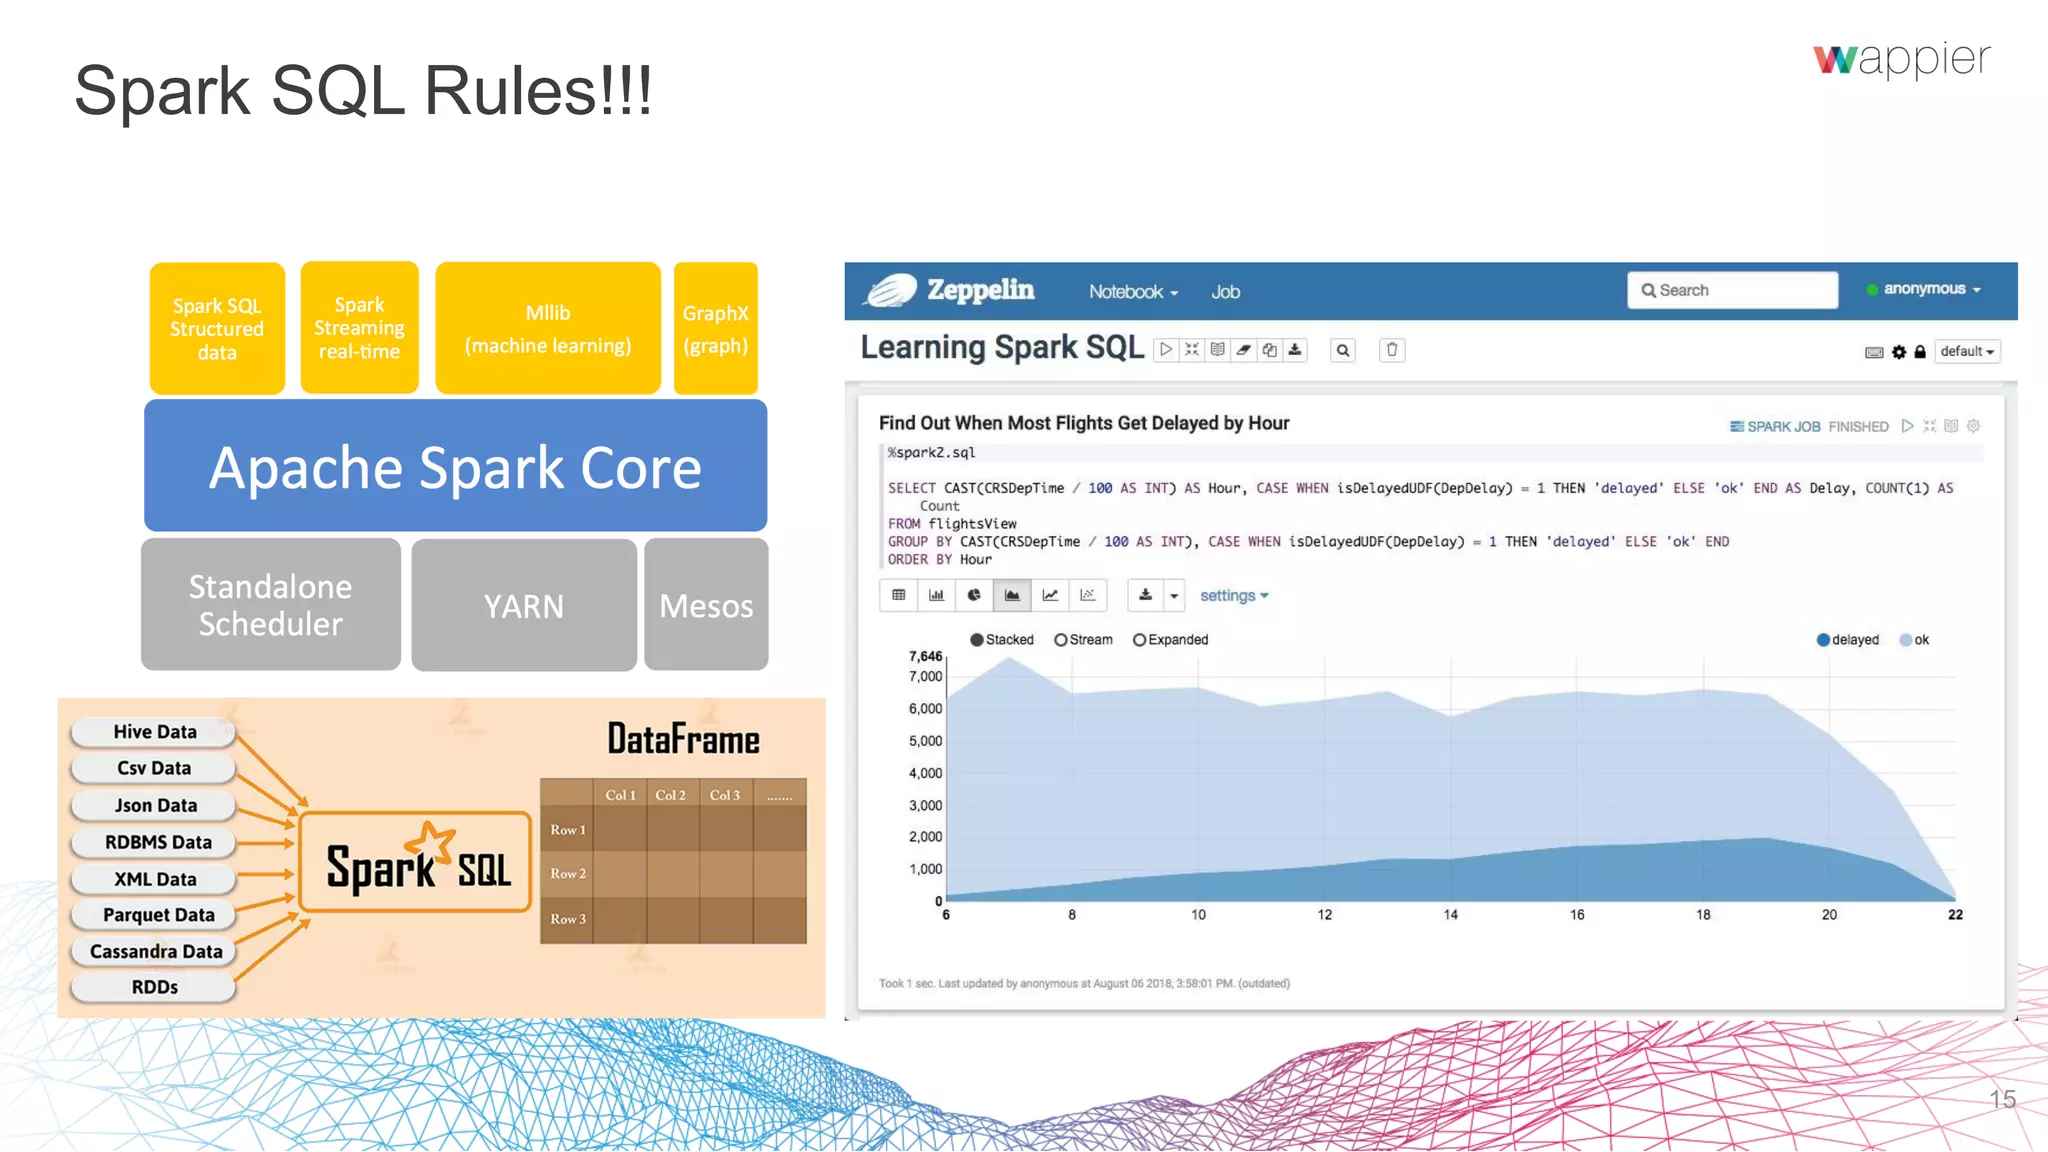Screen dimensions: 2048x1152
Task: Run all paragraphs in Learning Spark SQL note
Action: 1166,350
